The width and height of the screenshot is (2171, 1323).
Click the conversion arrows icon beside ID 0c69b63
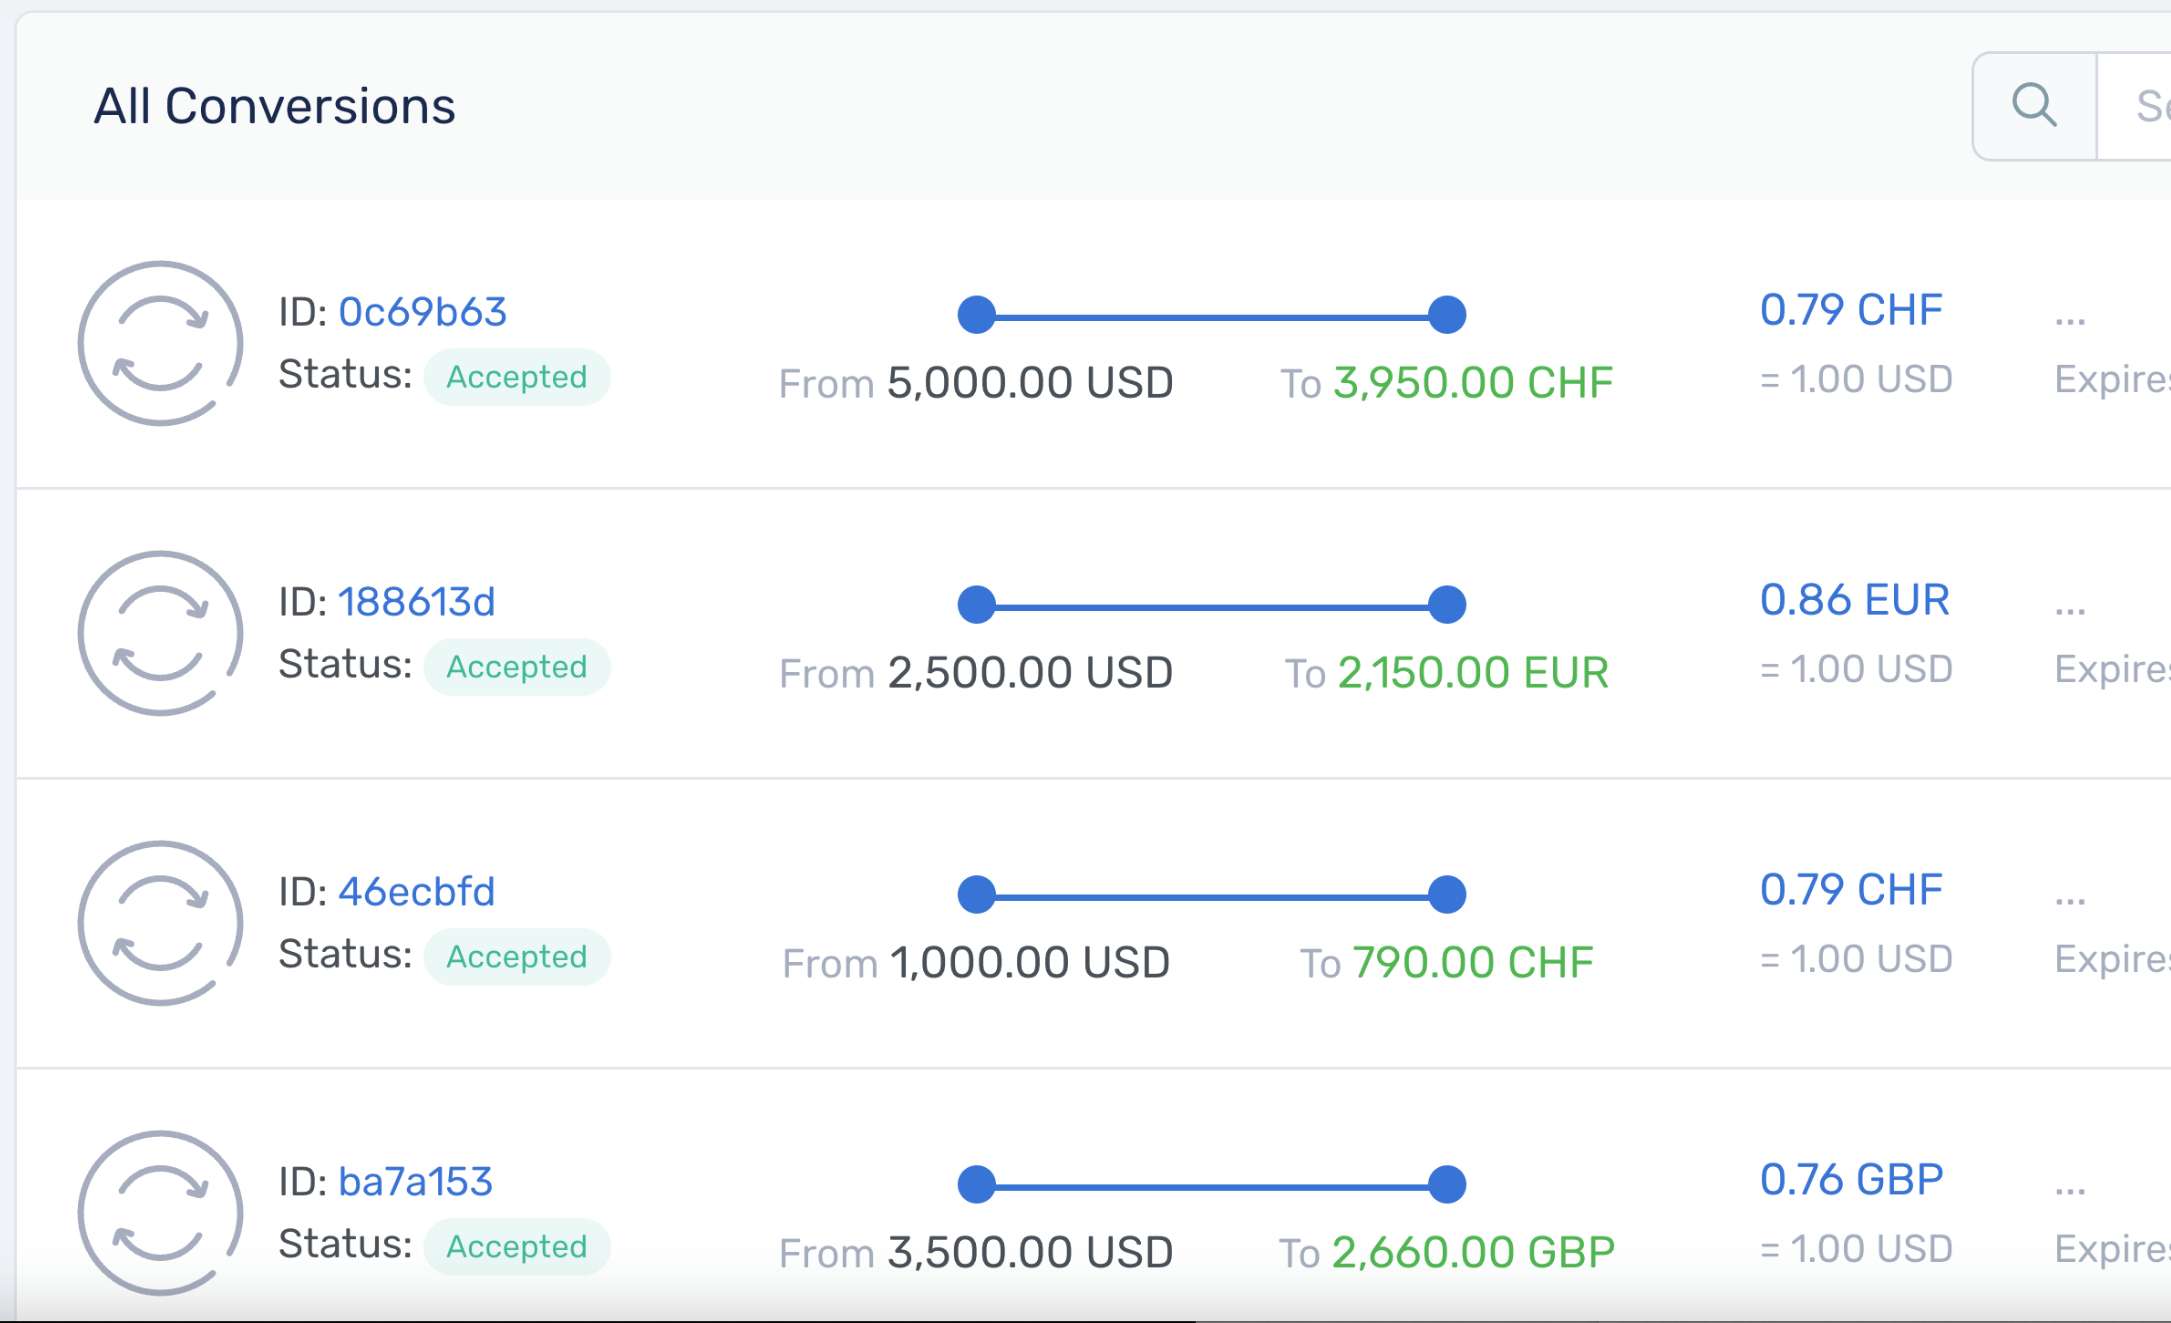click(x=160, y=343)
